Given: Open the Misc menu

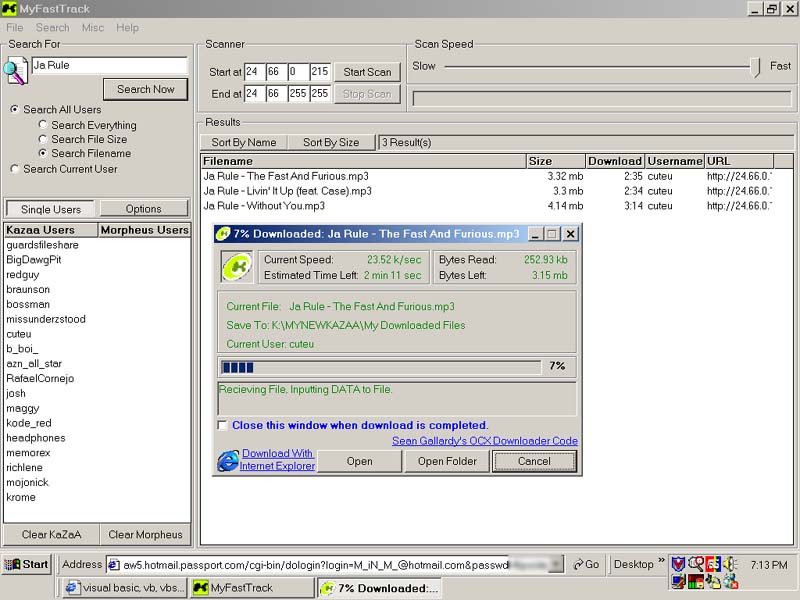Looking at the screenshot, I should (x=92, y=28).
